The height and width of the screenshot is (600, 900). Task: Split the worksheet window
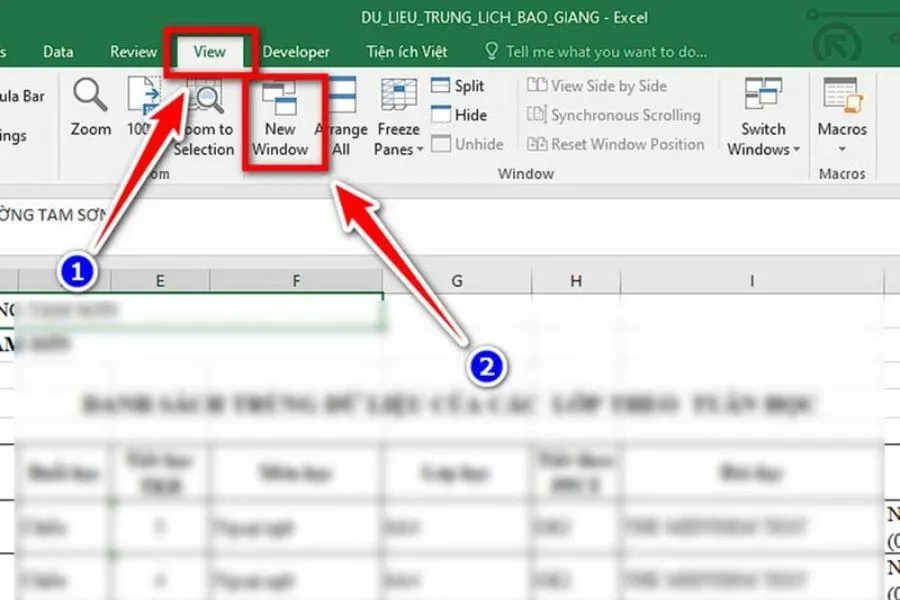(x=457, y=86)
